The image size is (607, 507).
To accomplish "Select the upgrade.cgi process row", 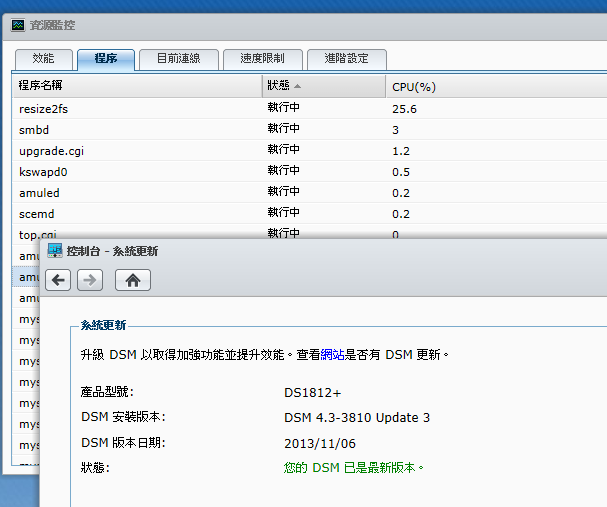I will pos(310,151).
